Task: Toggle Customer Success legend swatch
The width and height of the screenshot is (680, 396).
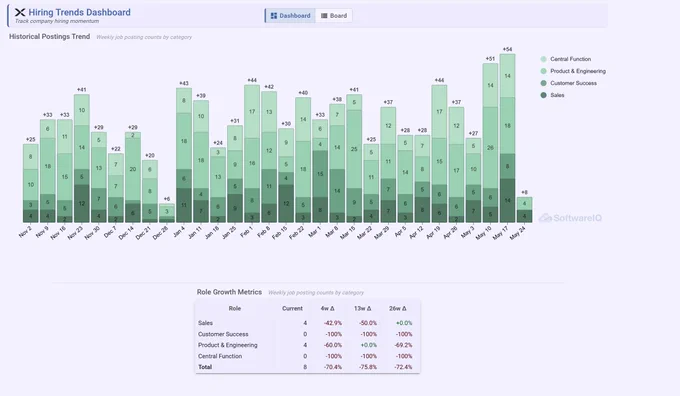Action: pyautogui.click(x=543, y=83)
